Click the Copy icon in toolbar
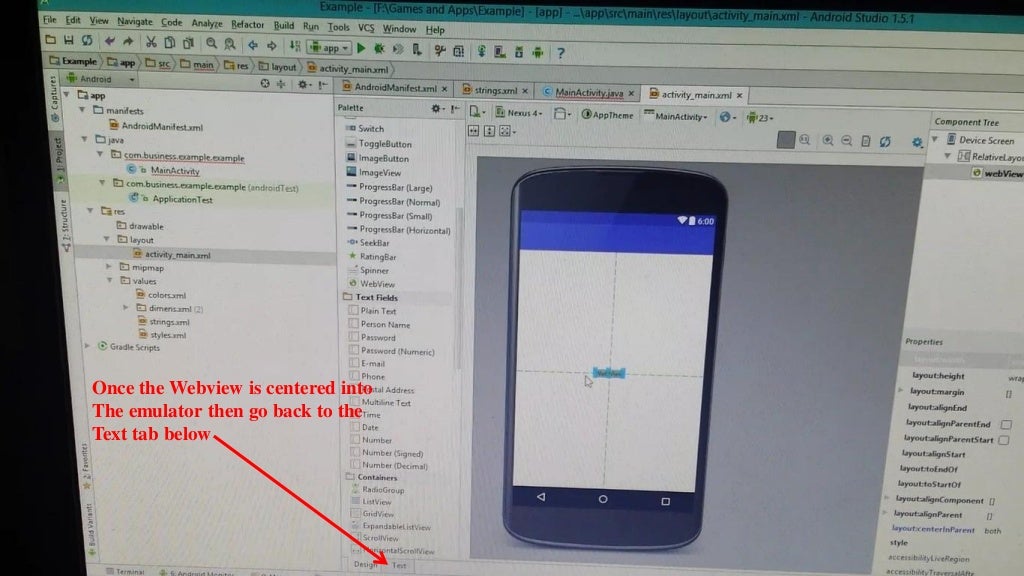 (x=170, y=43)
